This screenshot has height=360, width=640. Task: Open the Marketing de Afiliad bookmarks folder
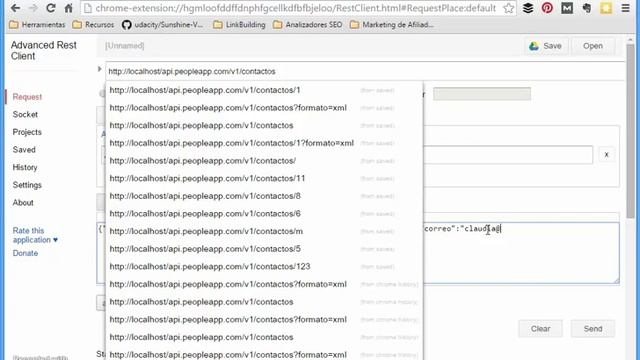pyautogui.click(x=391, y=25)
